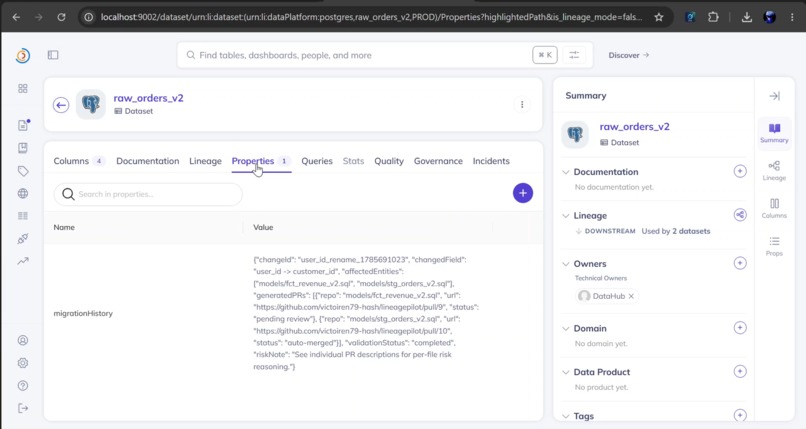
Task: Open browser downloads icon
Action: [x=746, y=17]
